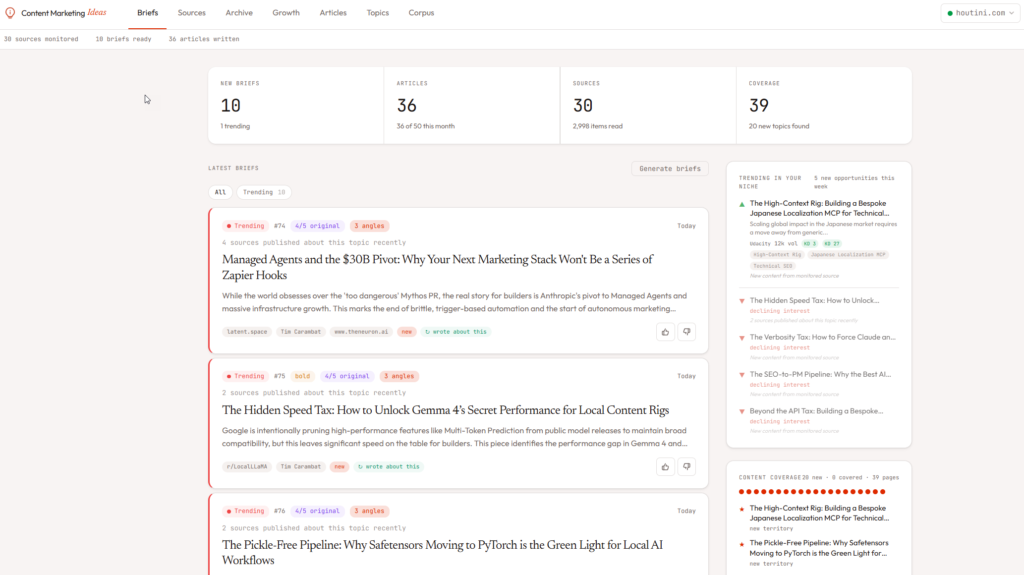Toggle the Trending 10 filter pill
The width and height of the screenshot is (1024, 575).
coord(264,192)
